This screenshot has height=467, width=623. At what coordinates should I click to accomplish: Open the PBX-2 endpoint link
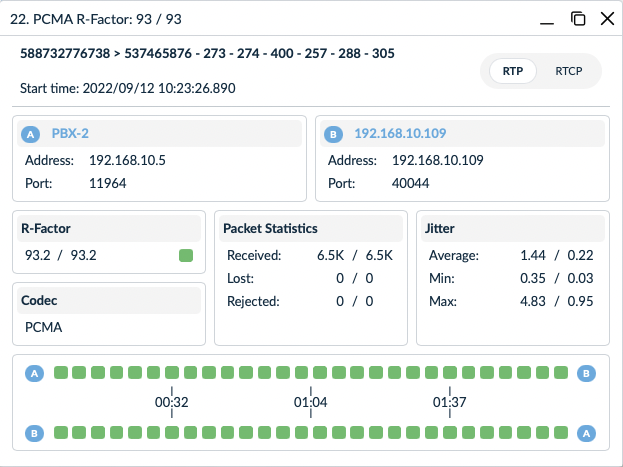(x=70, y=133)
